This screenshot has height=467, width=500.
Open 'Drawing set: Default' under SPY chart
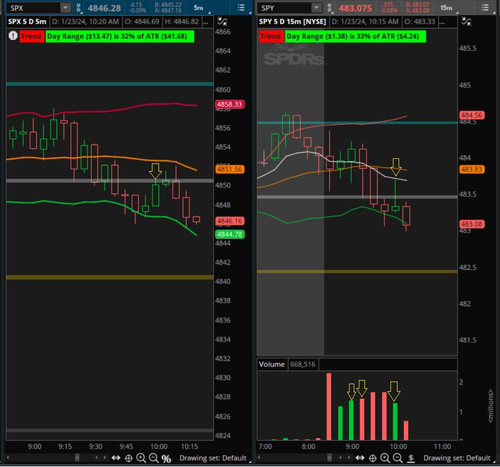coord(457,458)
